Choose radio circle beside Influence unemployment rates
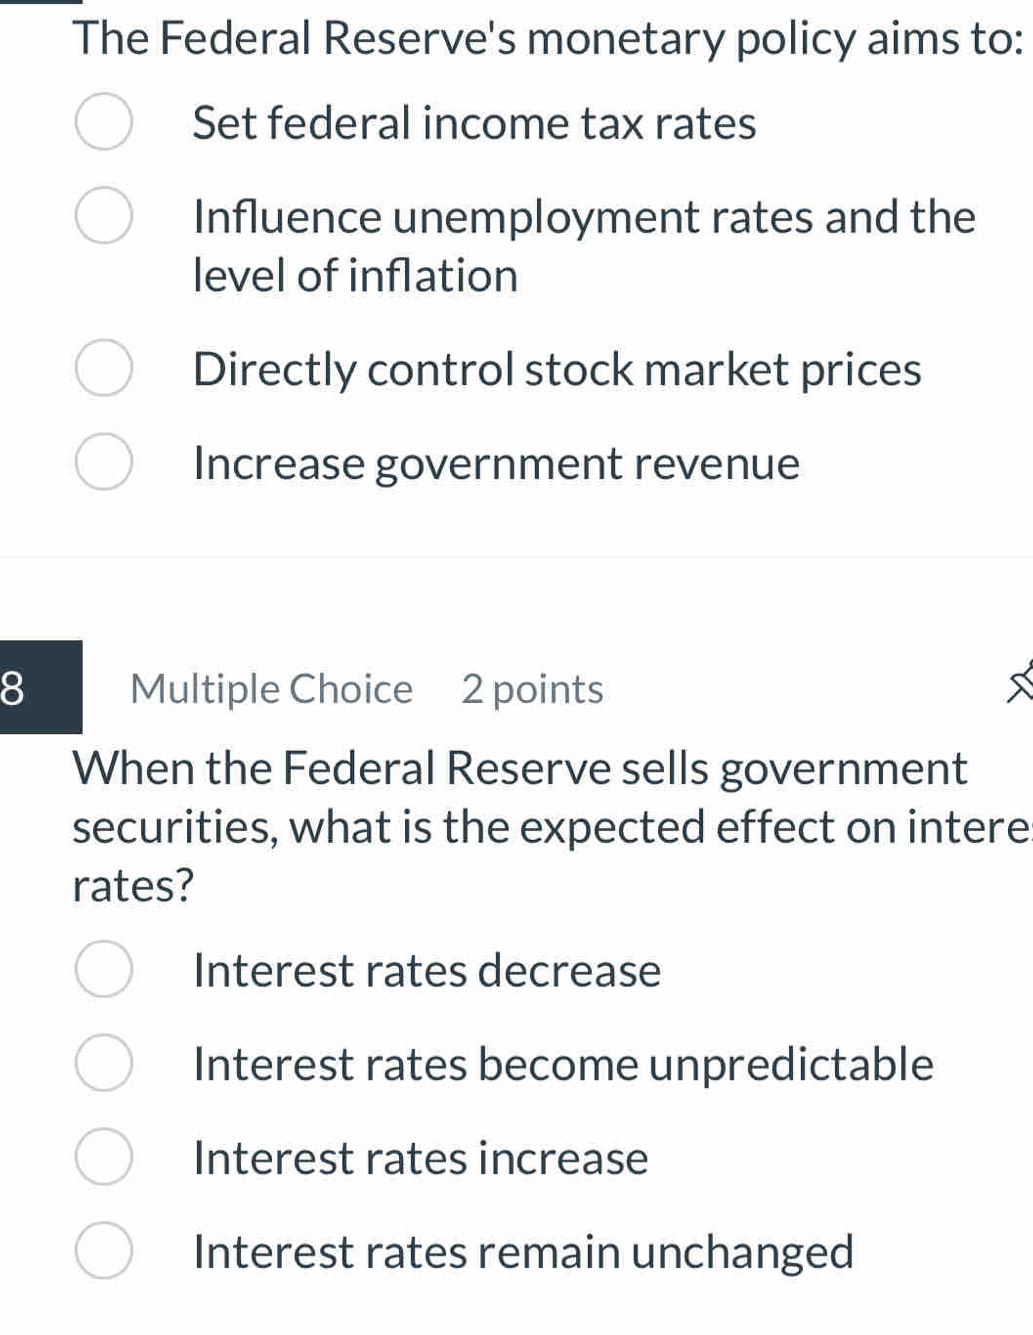The image size is (1033, 1335). 103,216
